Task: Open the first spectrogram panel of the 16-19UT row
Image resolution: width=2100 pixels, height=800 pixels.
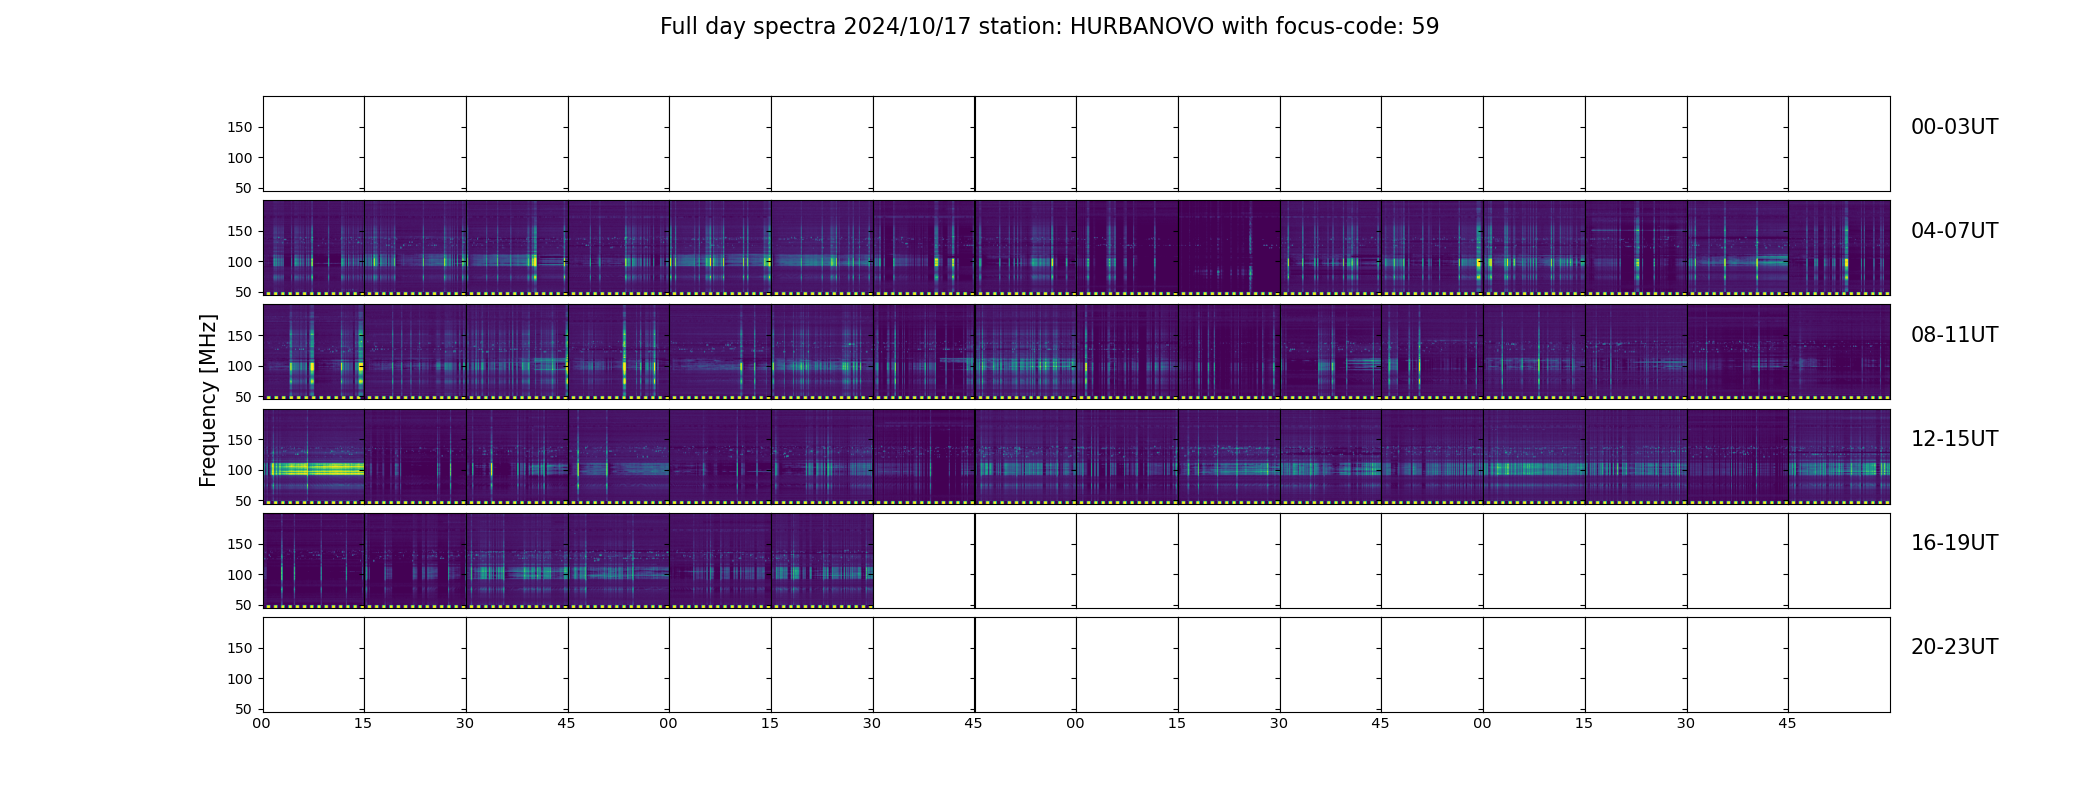Action: point(314,560)
